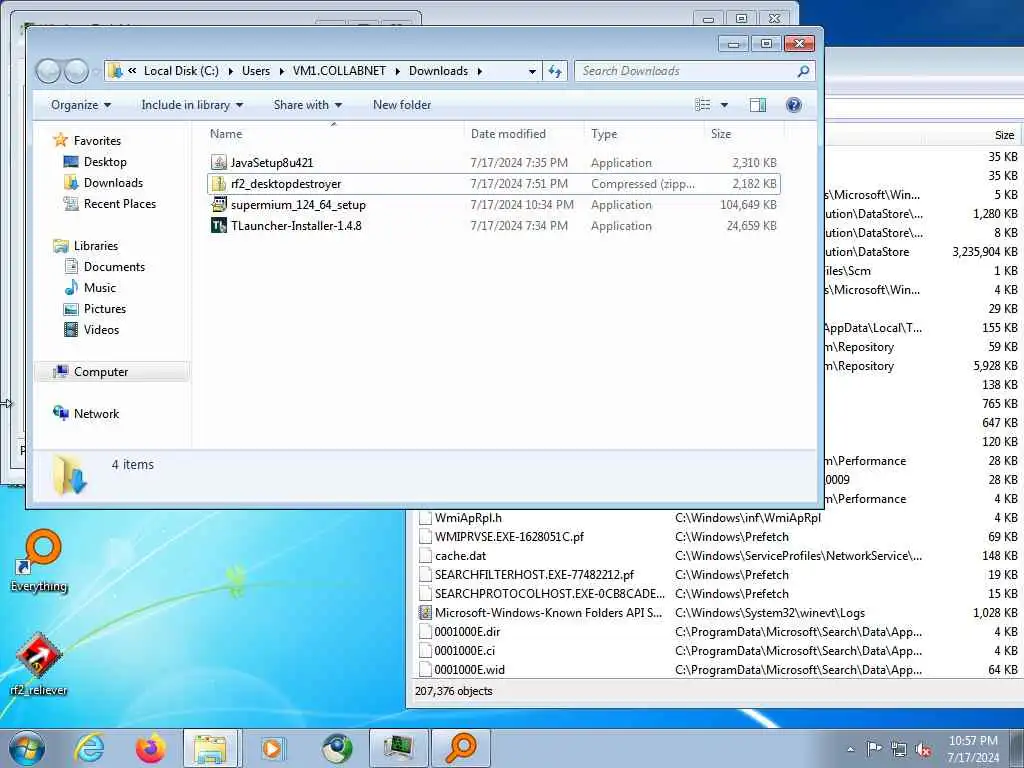Launch Internet Explorer from taskbar
This screenshot has height=768, width=1024.
(89, 748)
